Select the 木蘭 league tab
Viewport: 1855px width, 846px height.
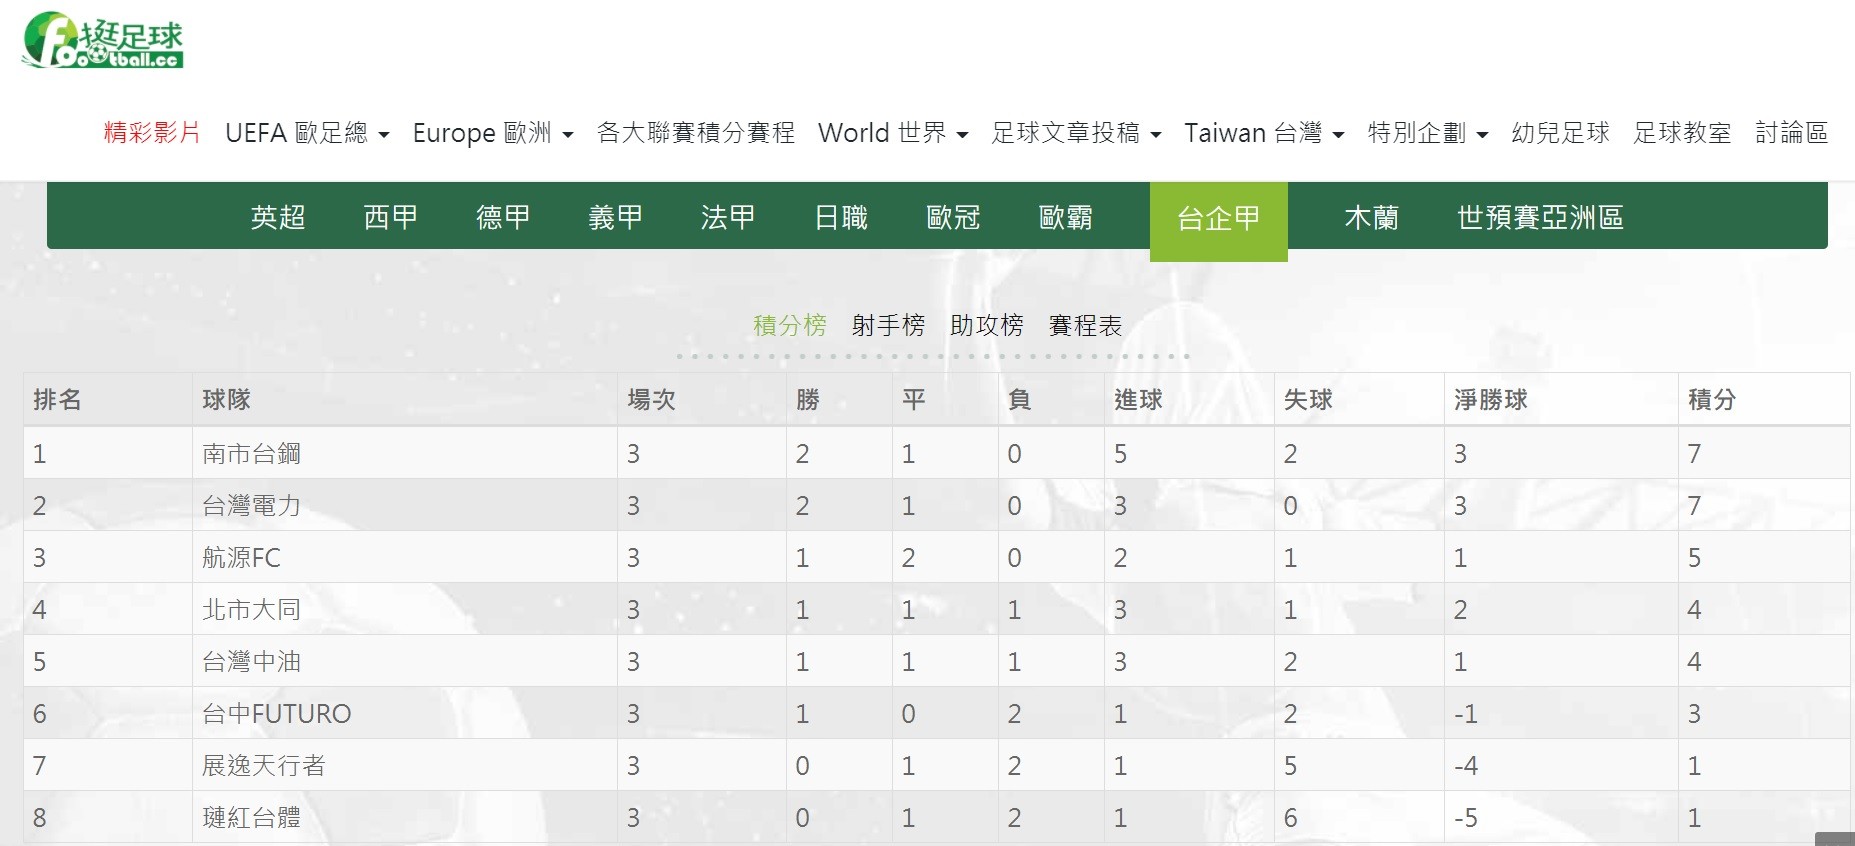pyautogui.click(x=1371, y=217)
